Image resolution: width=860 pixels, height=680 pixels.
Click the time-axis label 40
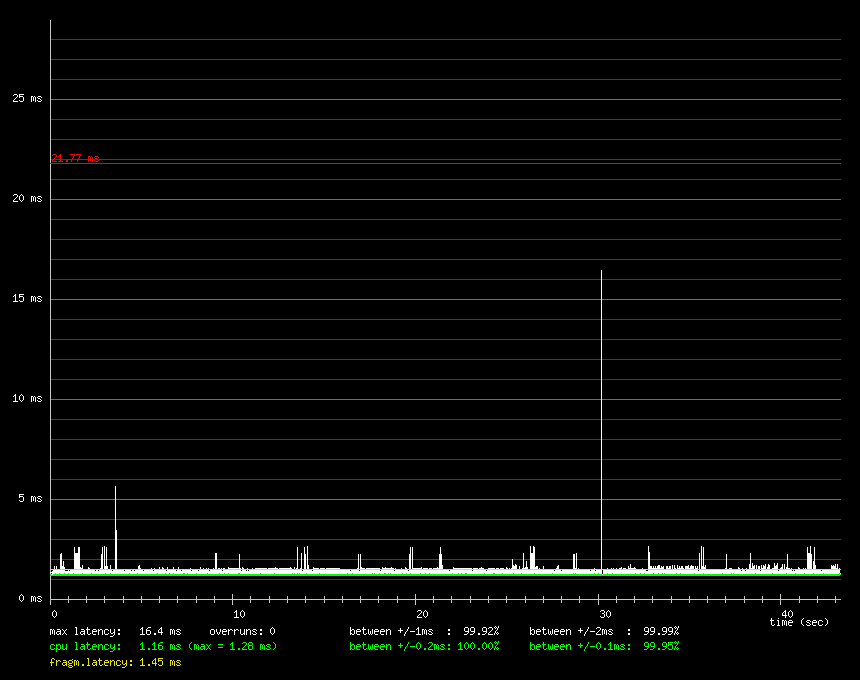(x=787, y=614)
